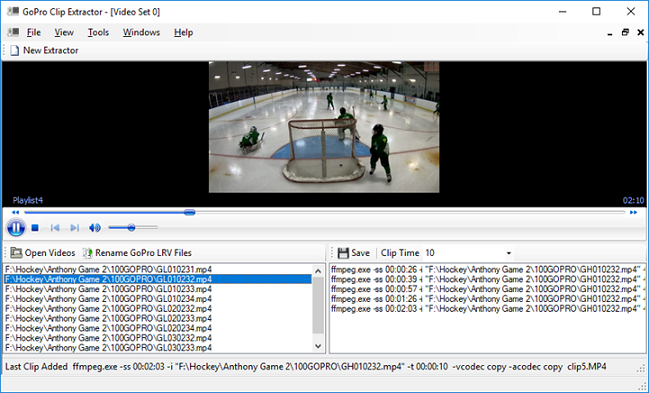The height and width of the screenshot is (393, 649).
Task: Select GL010231.mp4 in file list
Action: pyautogui.click(x=158, y=269)
